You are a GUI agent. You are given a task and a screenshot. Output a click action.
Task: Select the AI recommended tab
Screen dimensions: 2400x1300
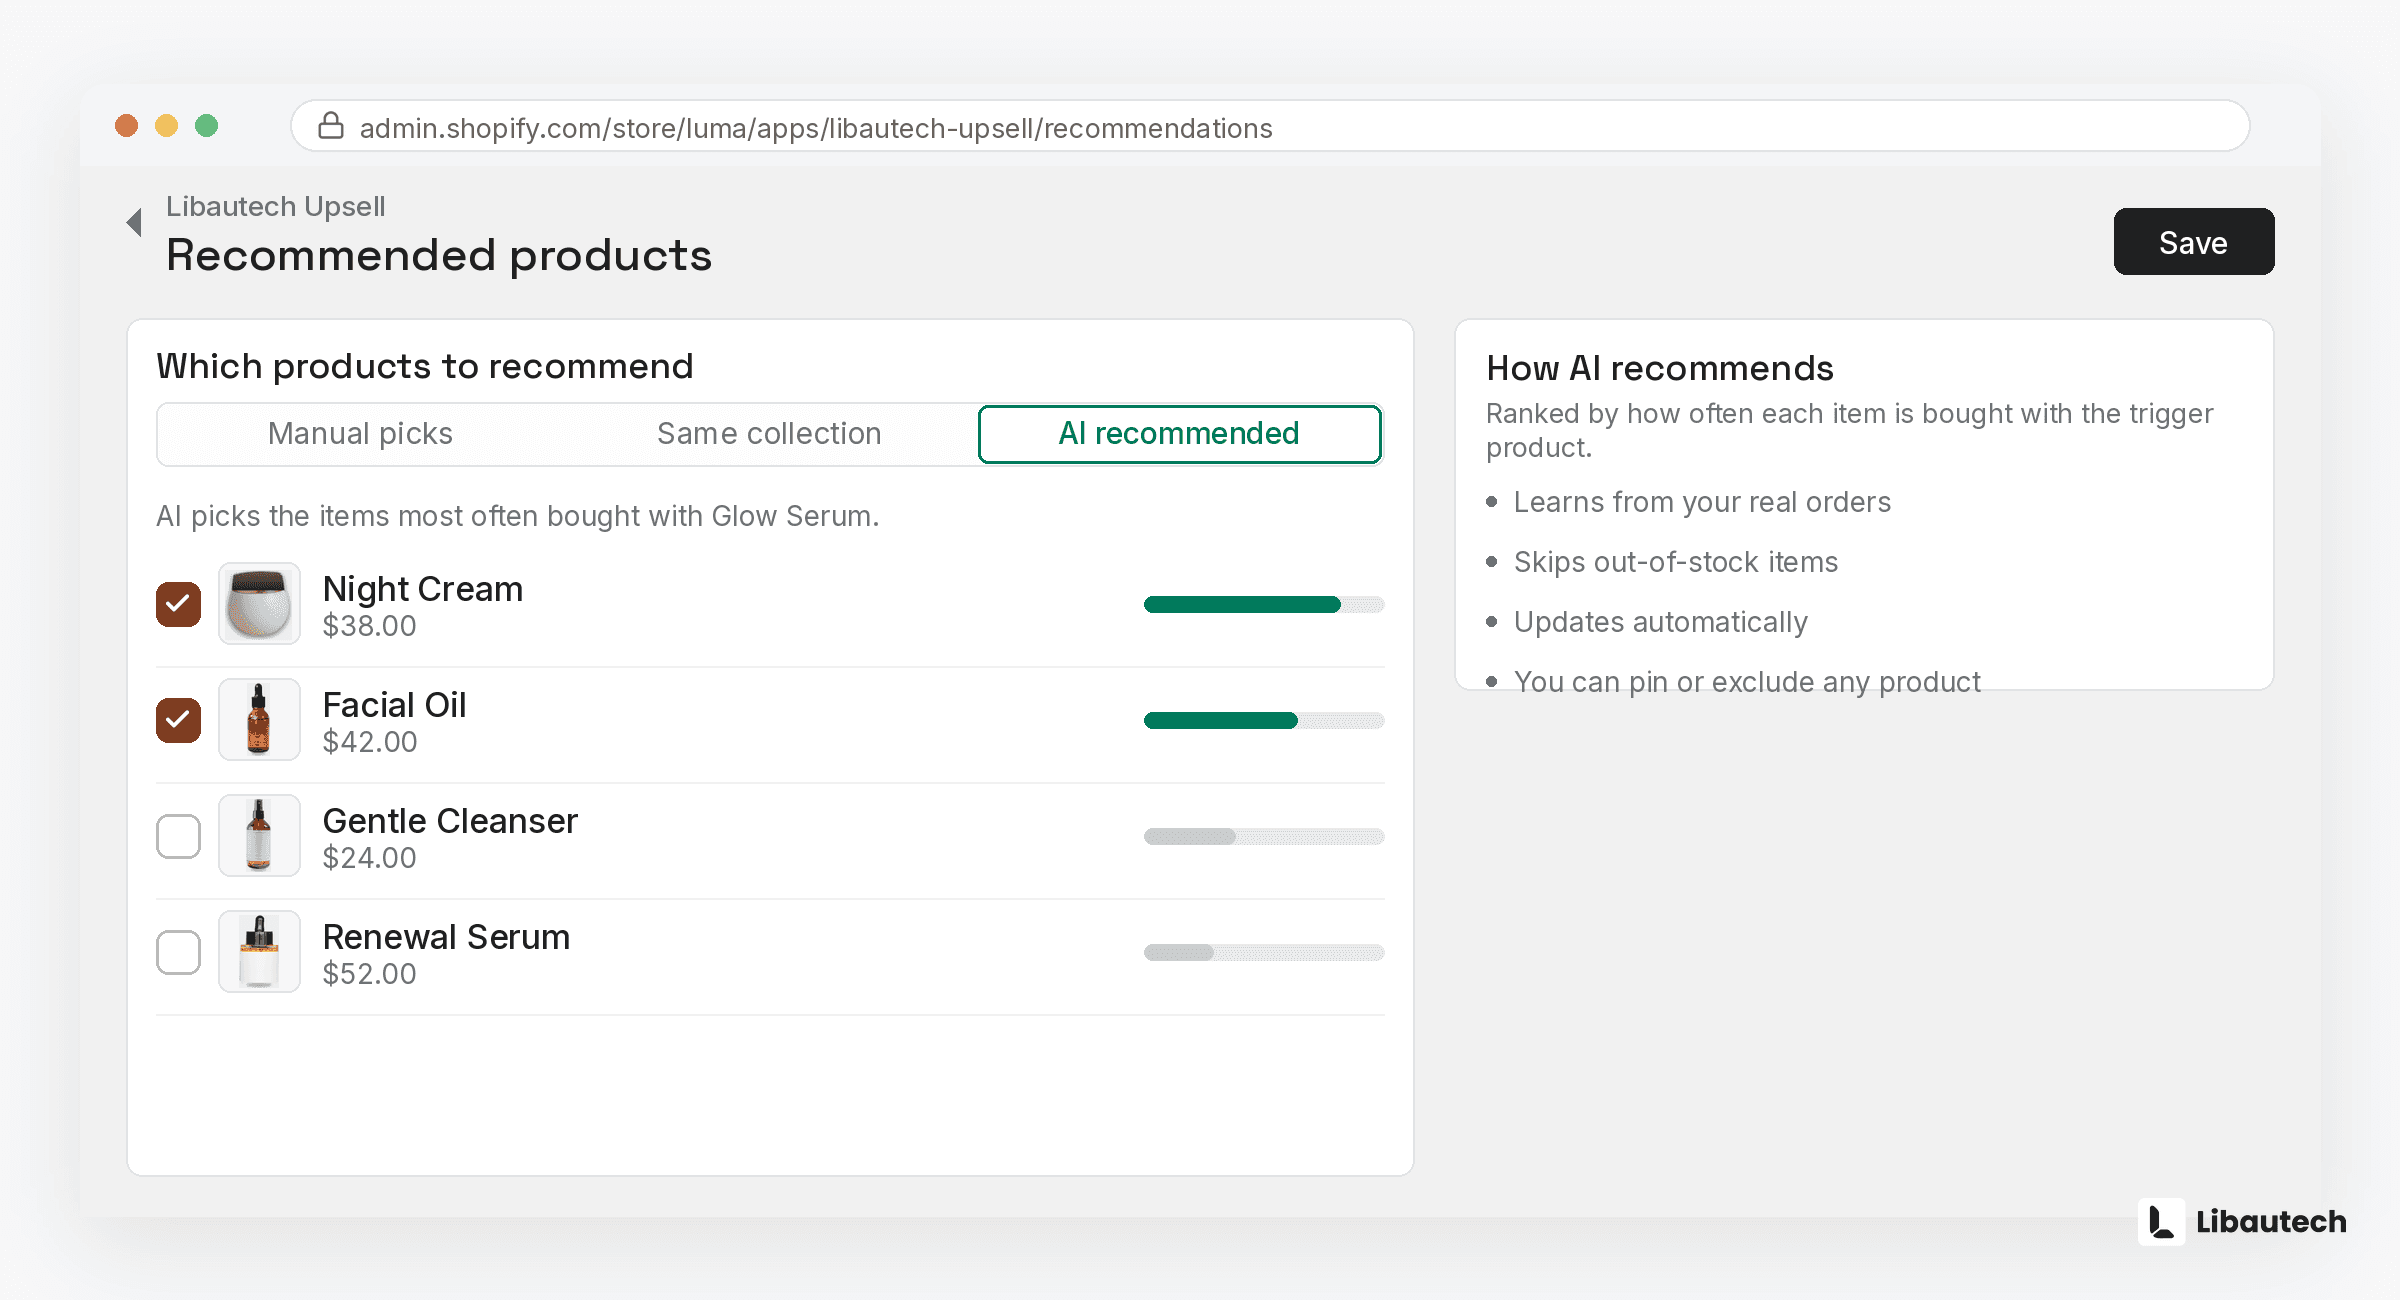1180,434
